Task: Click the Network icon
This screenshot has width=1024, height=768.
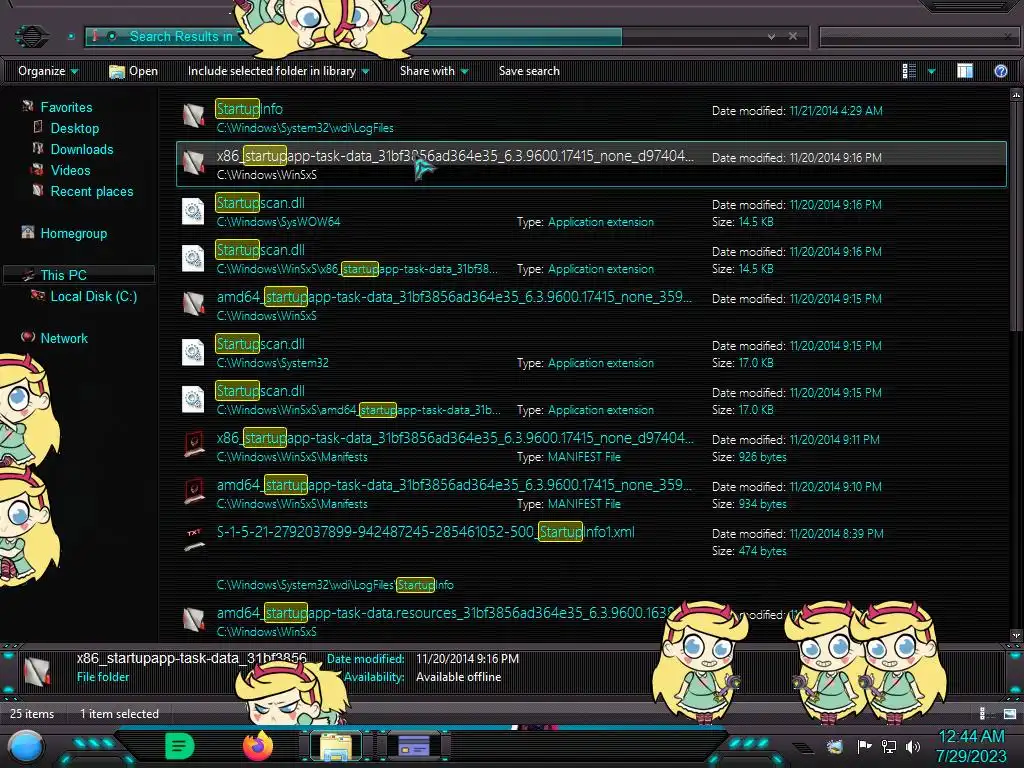Action: click(x=27, y=337)
